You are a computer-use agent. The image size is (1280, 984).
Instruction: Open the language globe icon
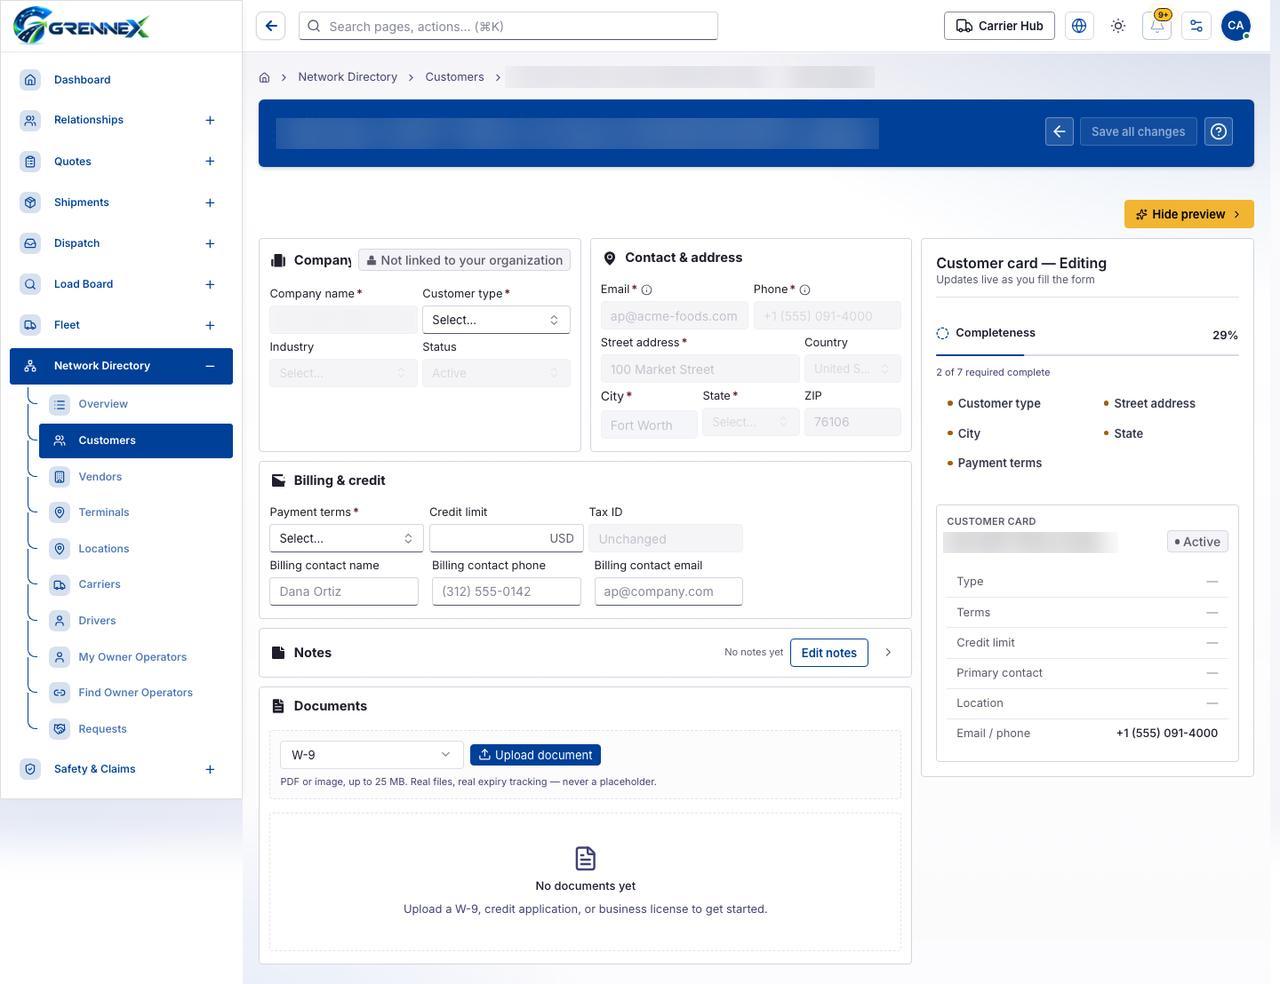[x=1079, y=26]
